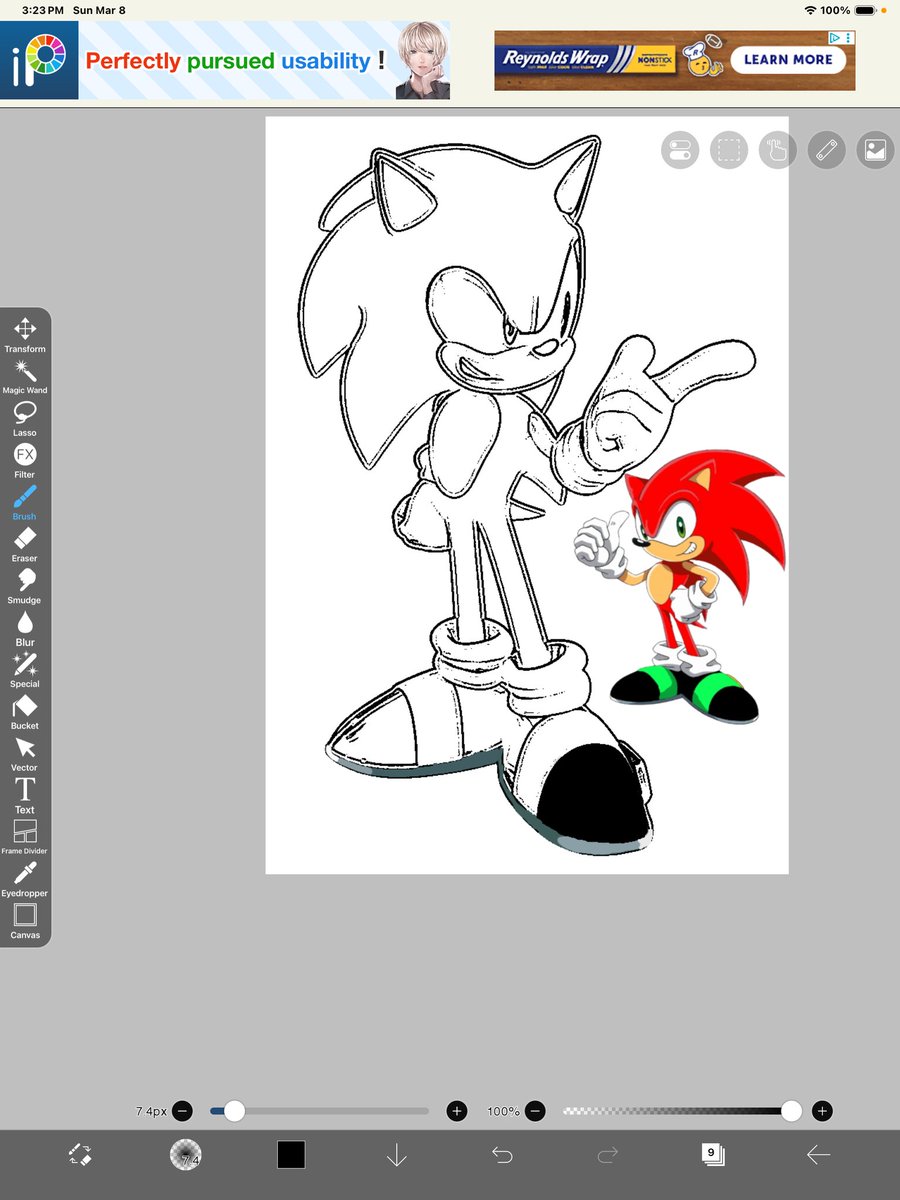Redo the last undone action
900x1200 pixels.
pos(607,1155)
